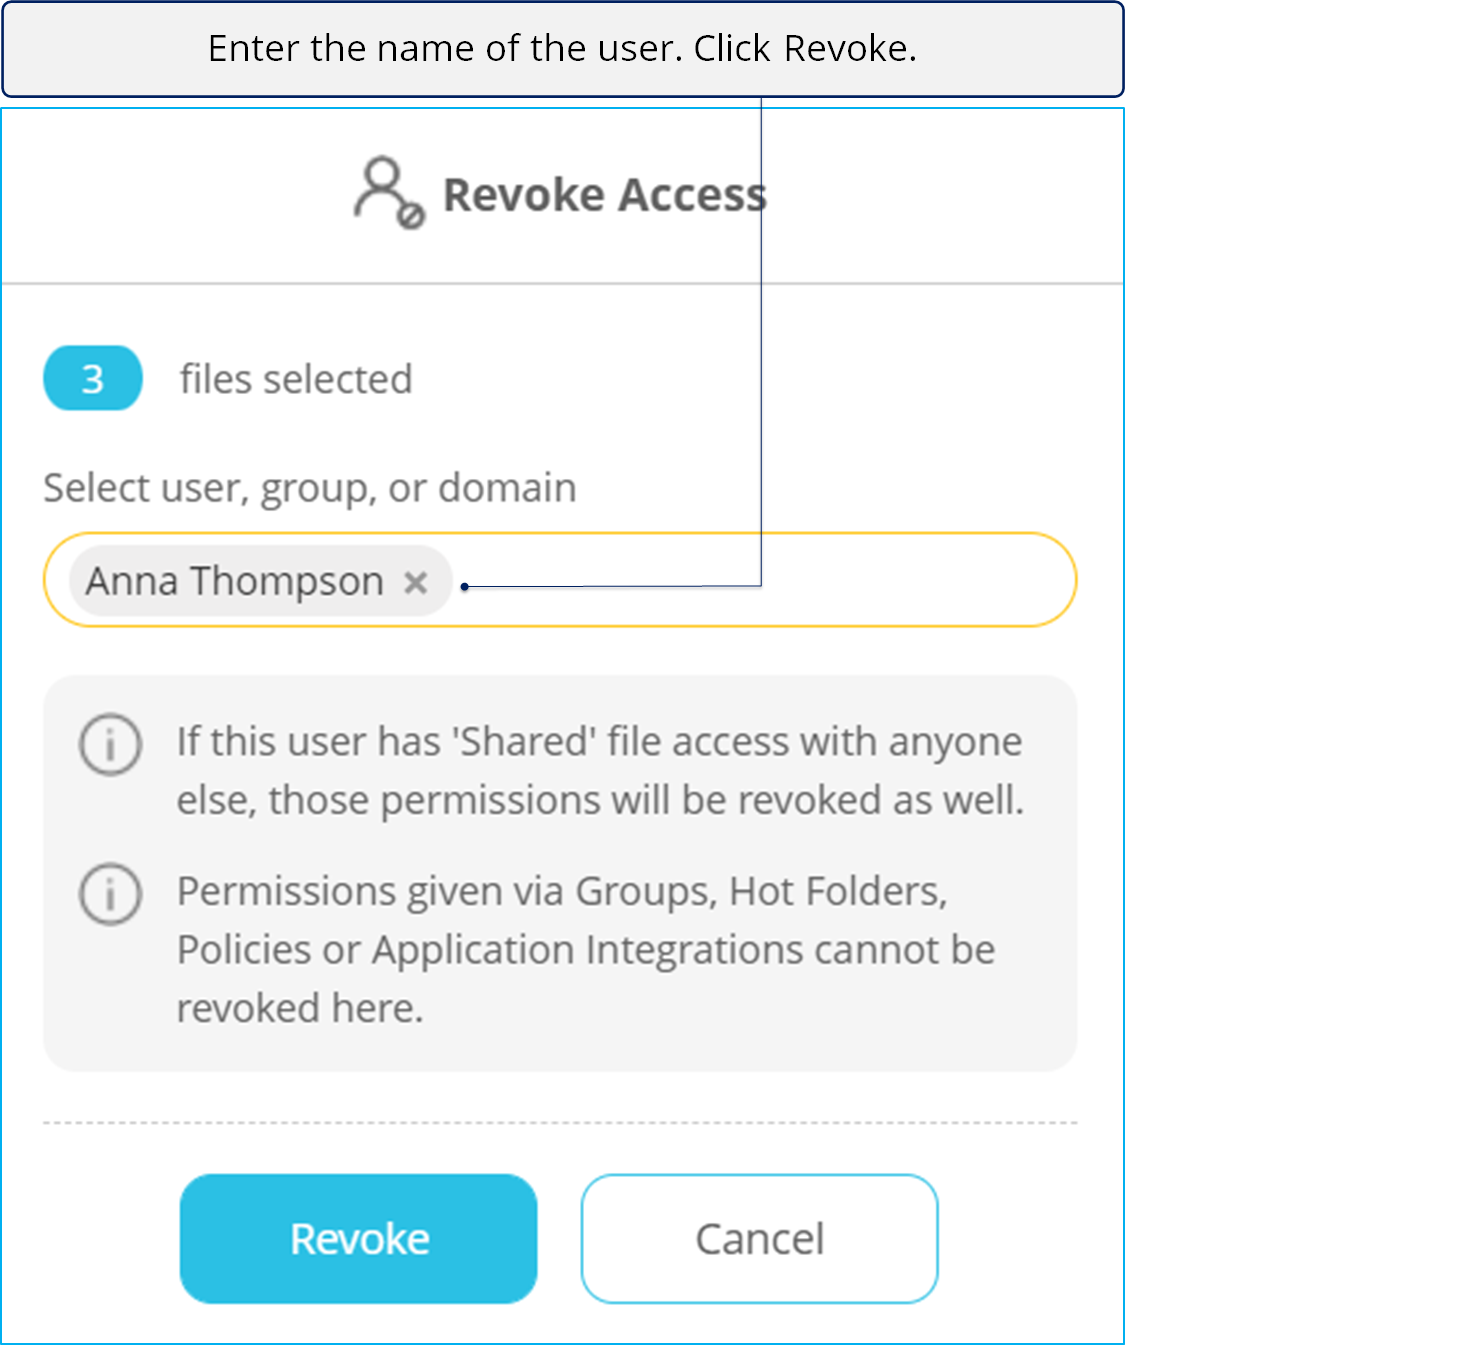Click the callout line endpoint in the field
The width and height of the screenshot is (1483, 1345).
click(x=465, y=587)
